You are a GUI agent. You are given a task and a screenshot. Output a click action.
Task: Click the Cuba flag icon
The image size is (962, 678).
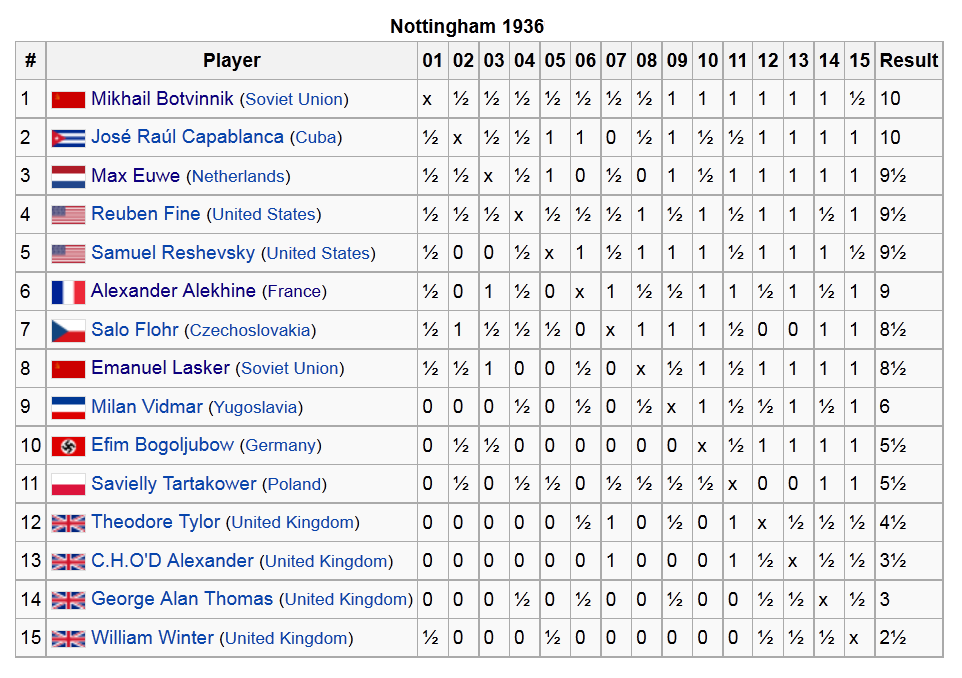tap(68, 138)
